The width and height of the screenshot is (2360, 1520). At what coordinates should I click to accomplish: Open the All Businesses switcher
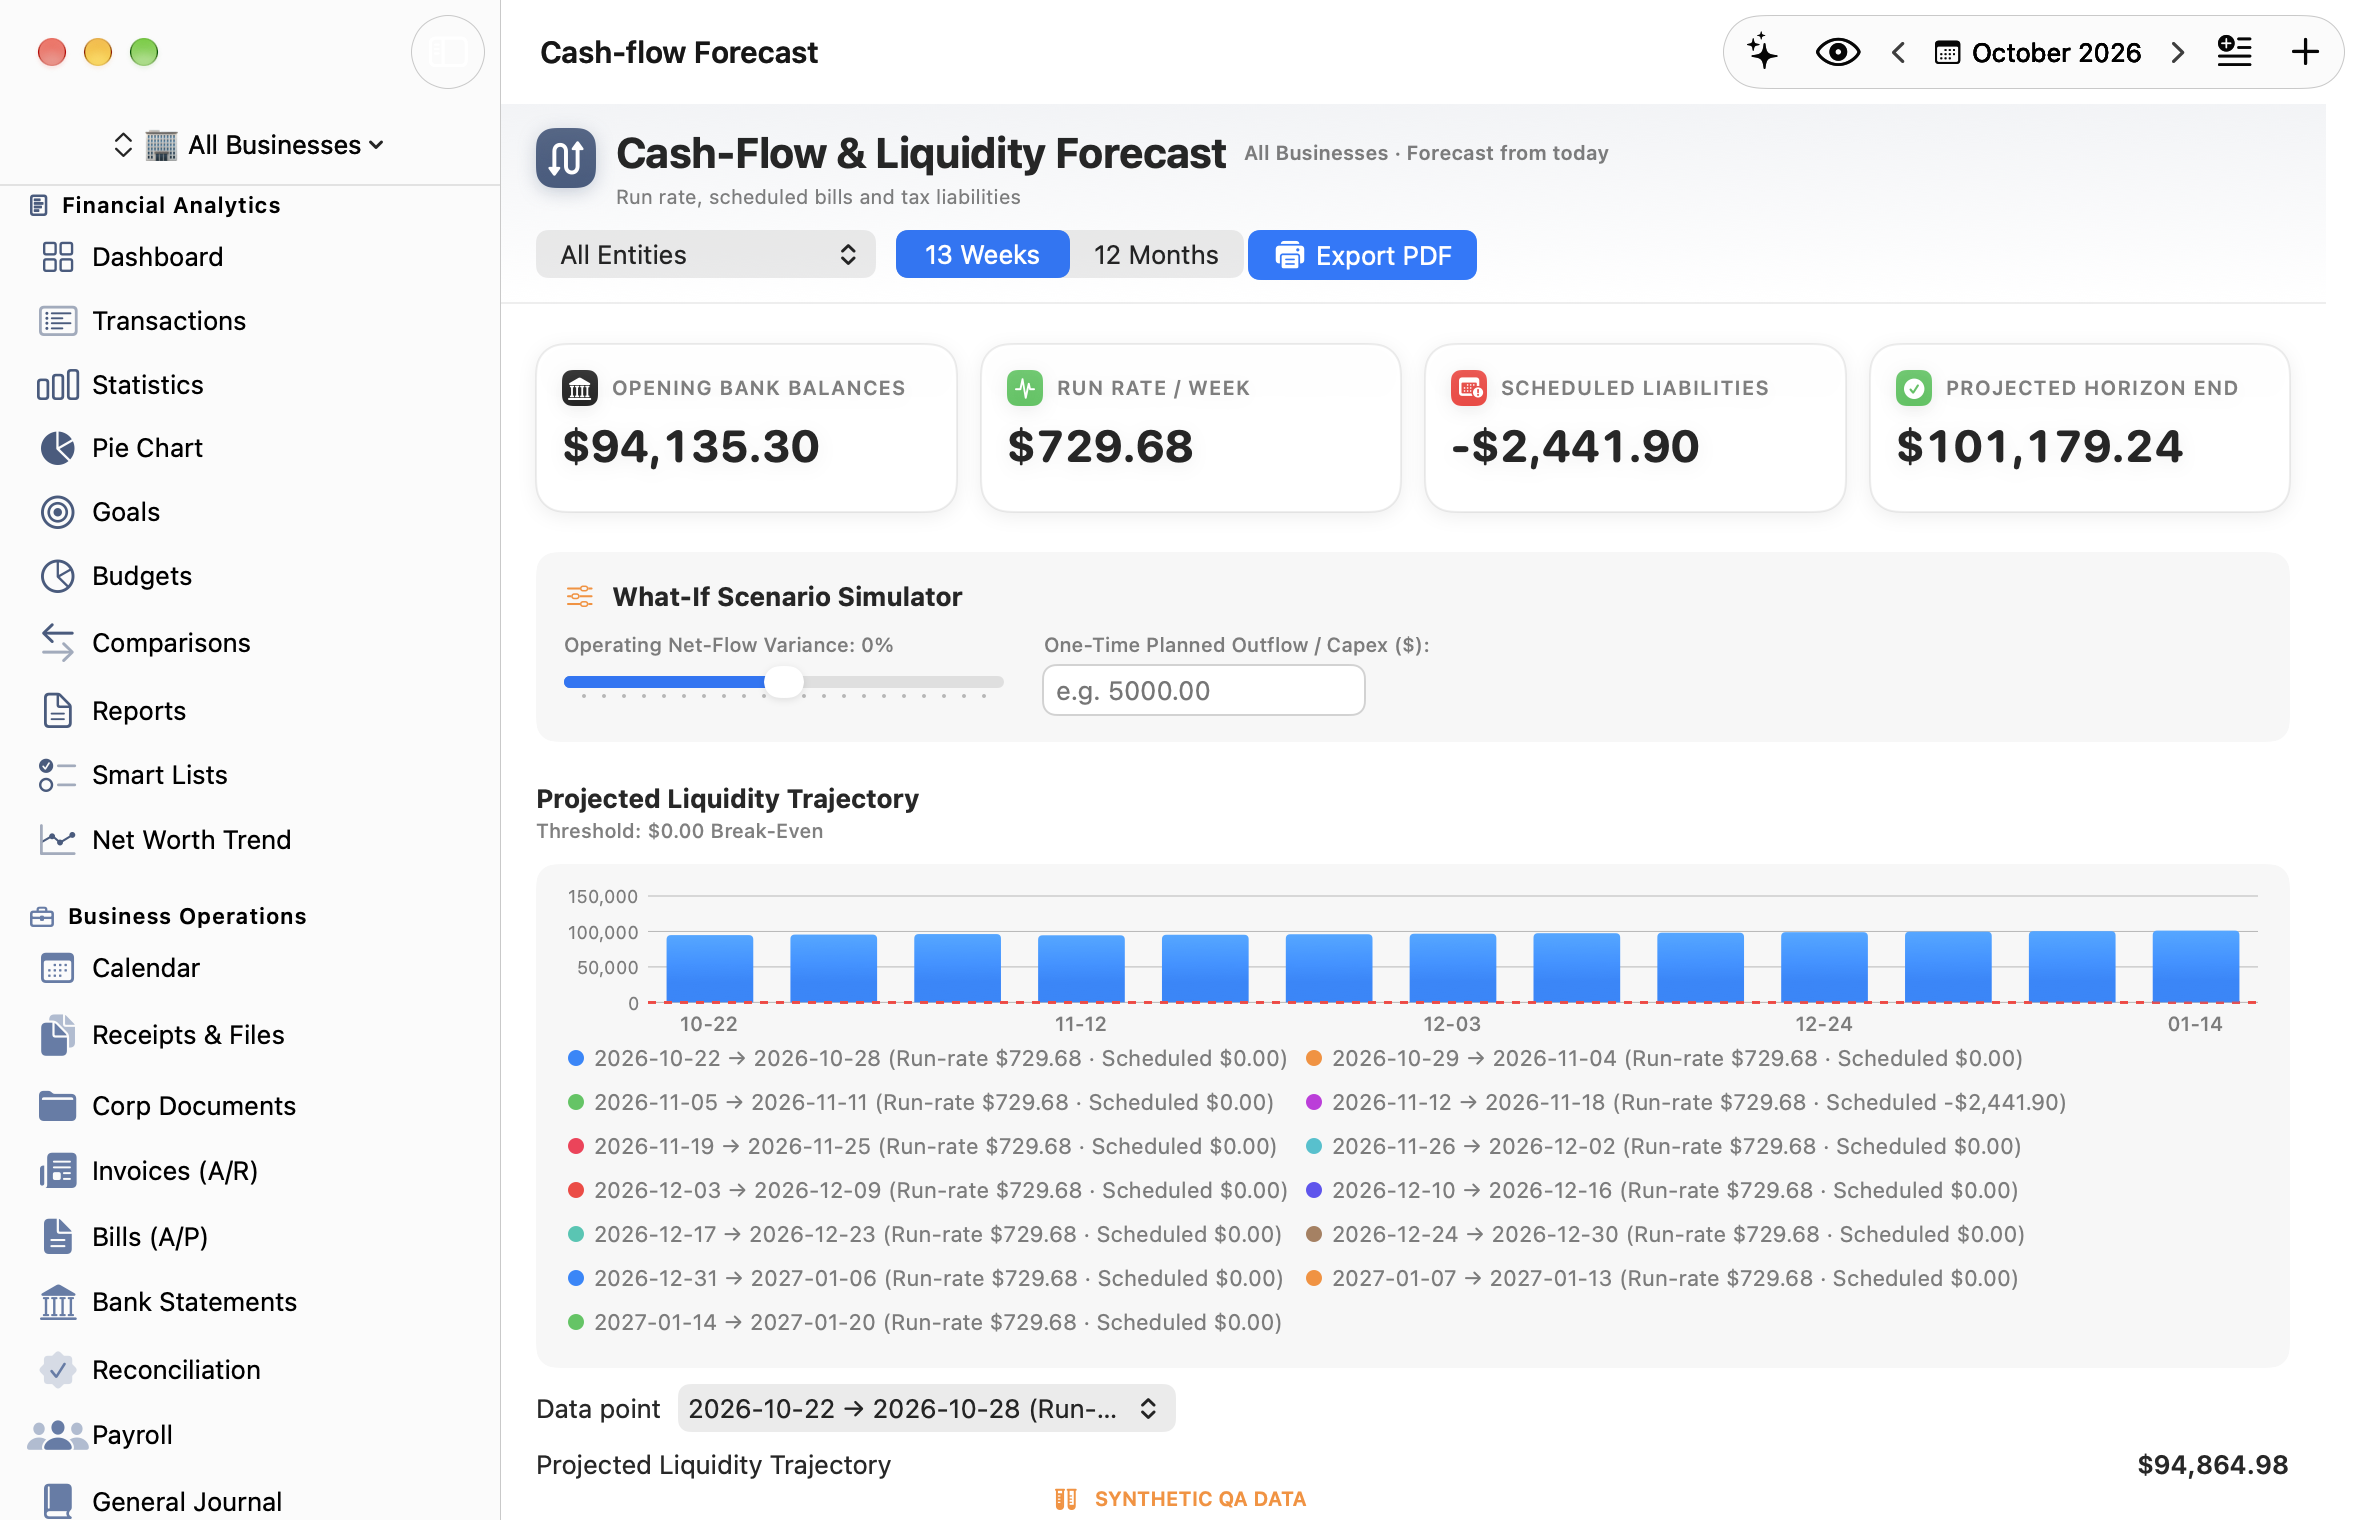250,145
